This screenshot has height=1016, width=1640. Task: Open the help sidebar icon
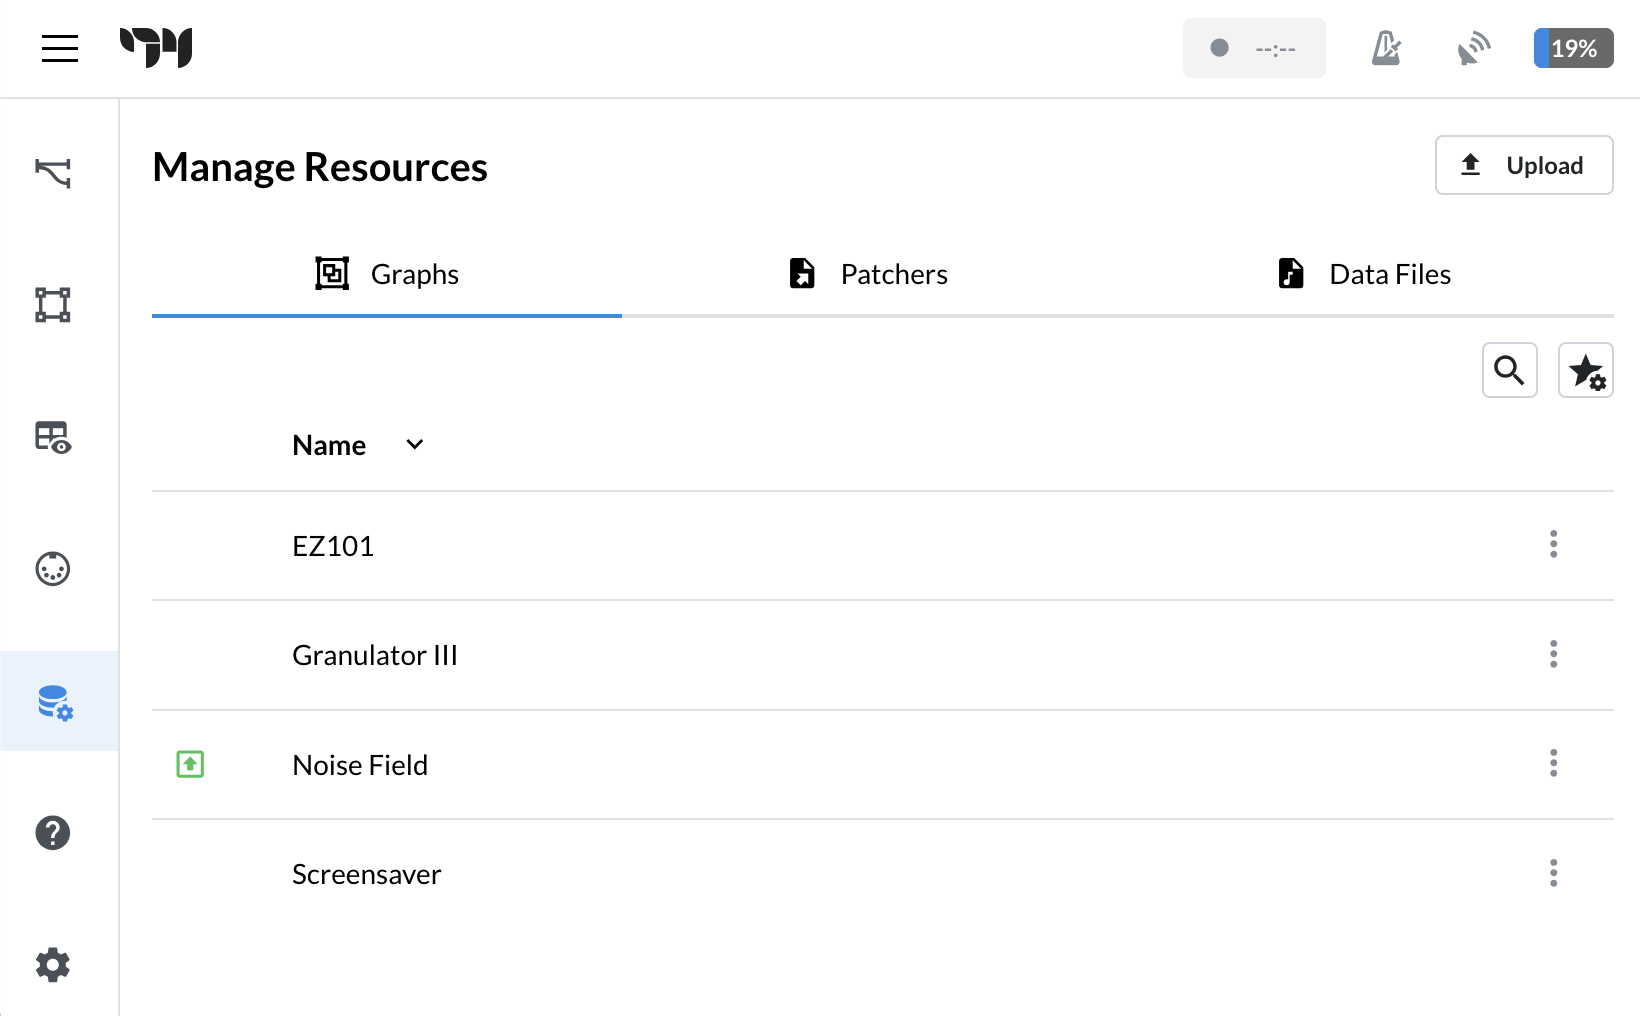pyautogui.click(x=53, y=833)
